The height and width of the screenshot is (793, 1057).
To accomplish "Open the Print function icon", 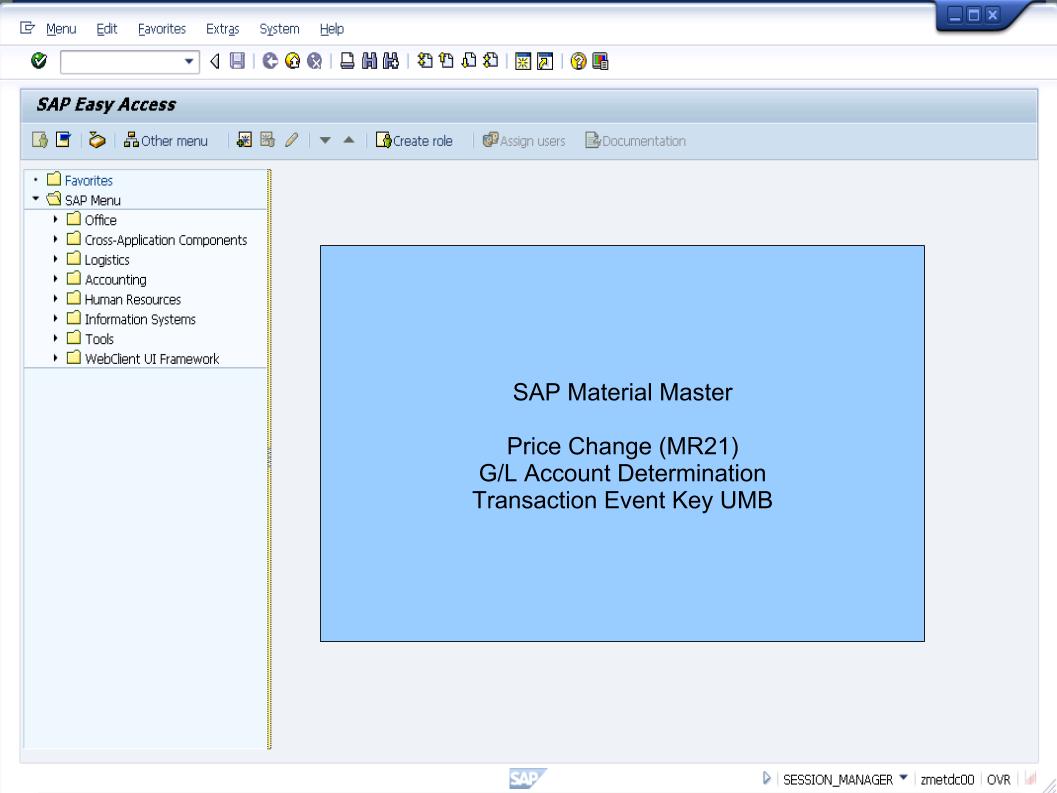I will pyautogui.click(x=347, y=62).
